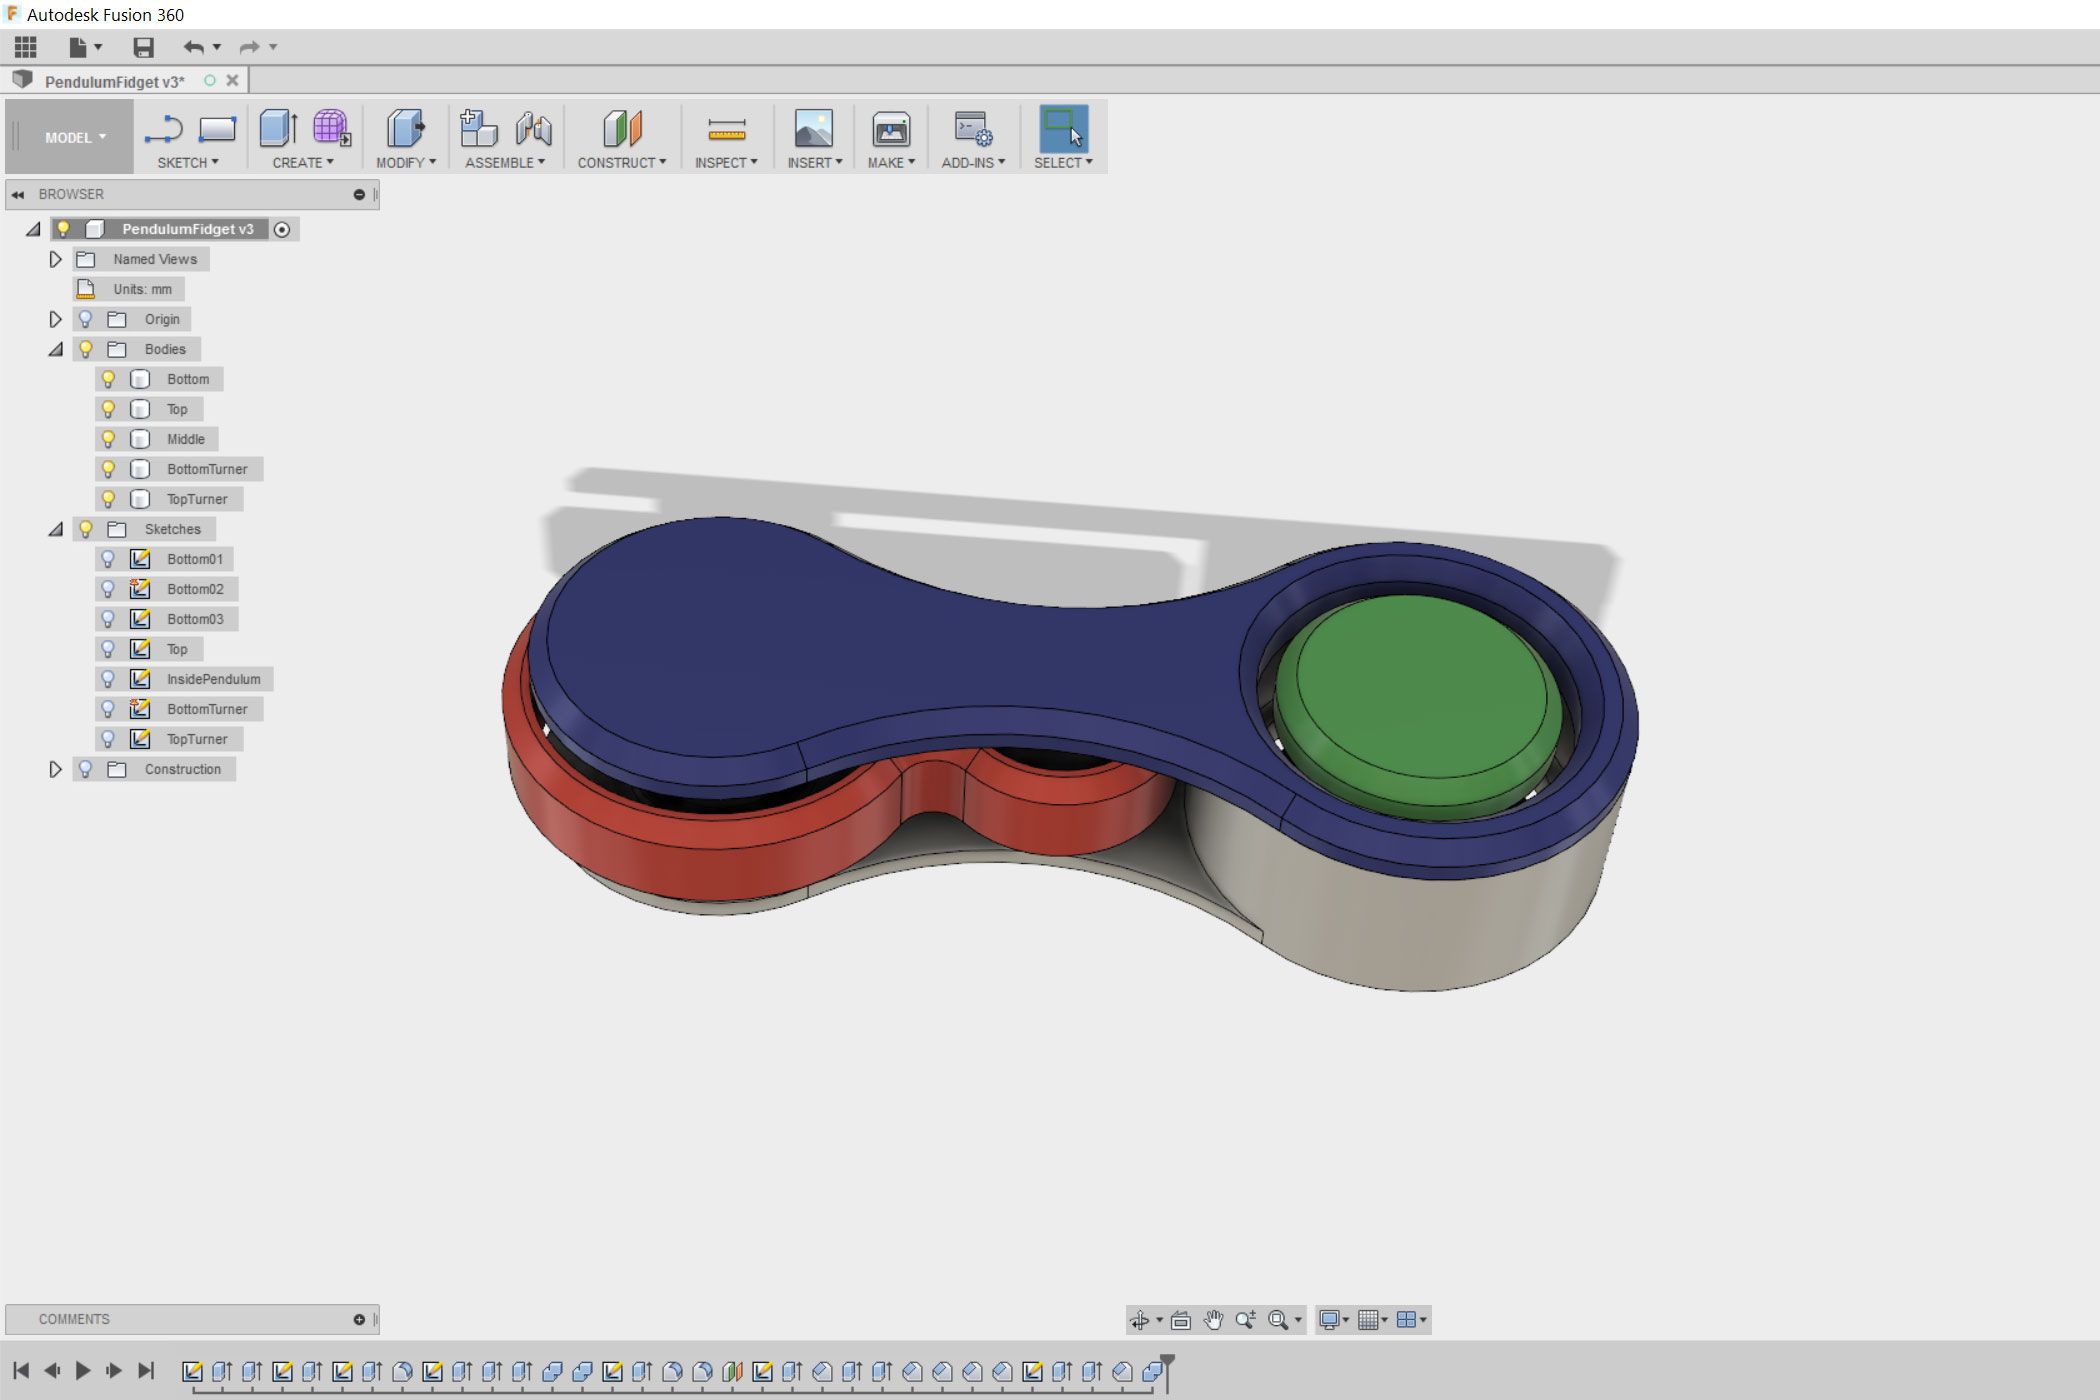Screen dimensions: 2100x1400
Task: Open the CONSTRUCT menu
Action: click(621, 162)
